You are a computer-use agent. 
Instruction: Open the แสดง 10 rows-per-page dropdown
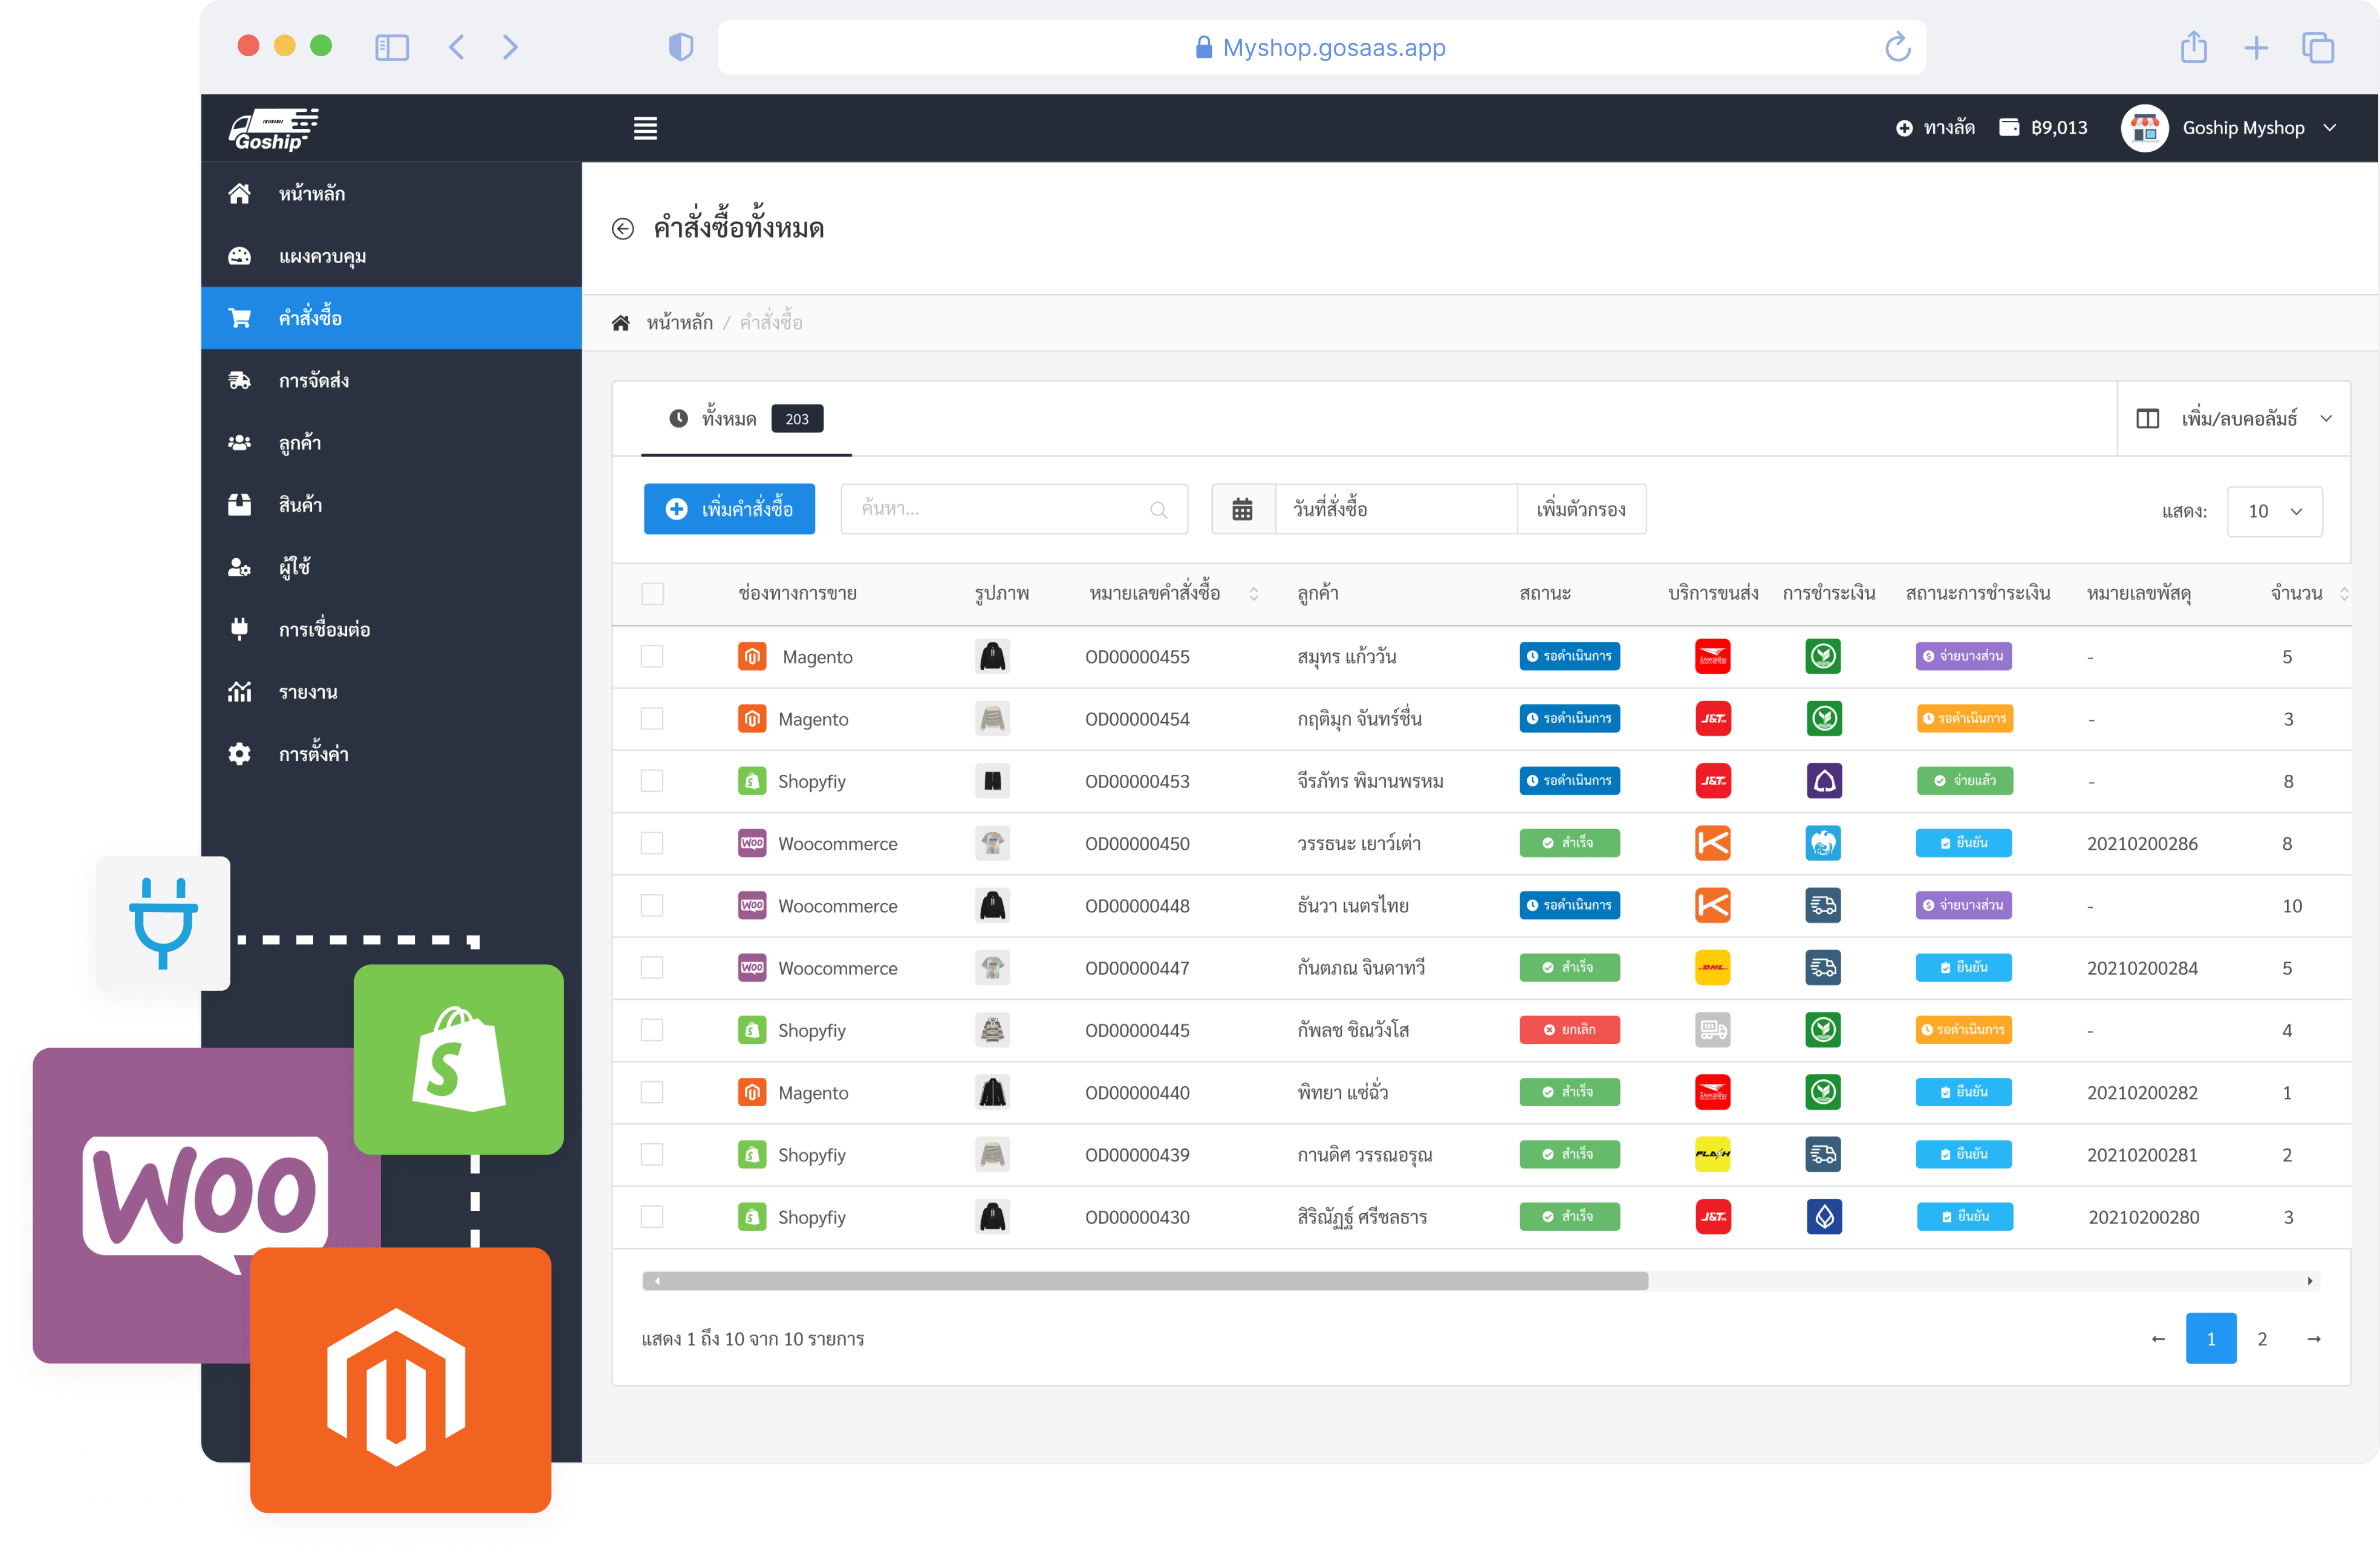[x=2274, y=511]
